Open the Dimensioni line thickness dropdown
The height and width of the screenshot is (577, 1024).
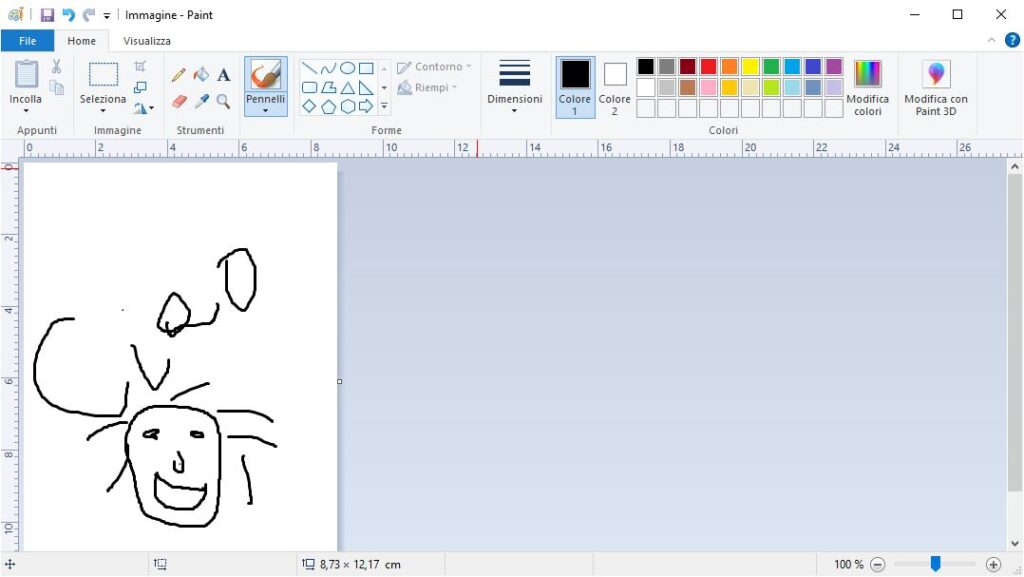515,87
